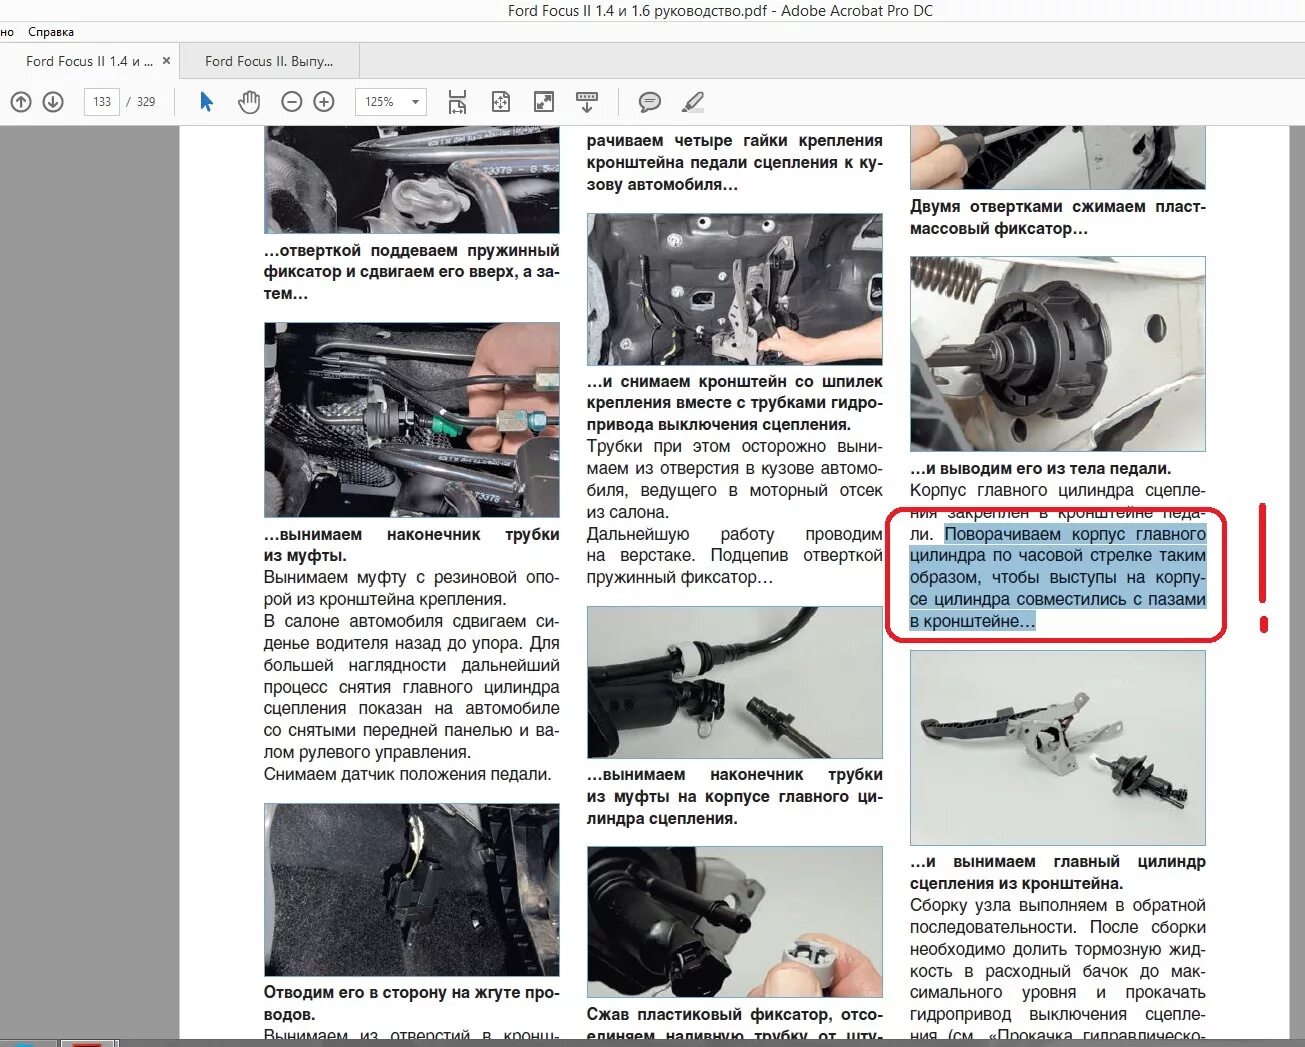Add a sticky note comment
This screenshot has height=1047, width=1305.
pyautogui.click(x=650, y=102)
